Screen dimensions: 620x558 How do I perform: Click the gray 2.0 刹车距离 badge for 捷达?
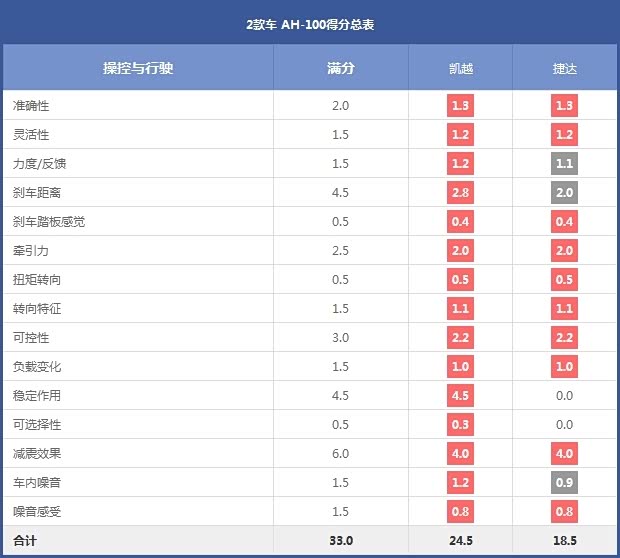[564, 192]
